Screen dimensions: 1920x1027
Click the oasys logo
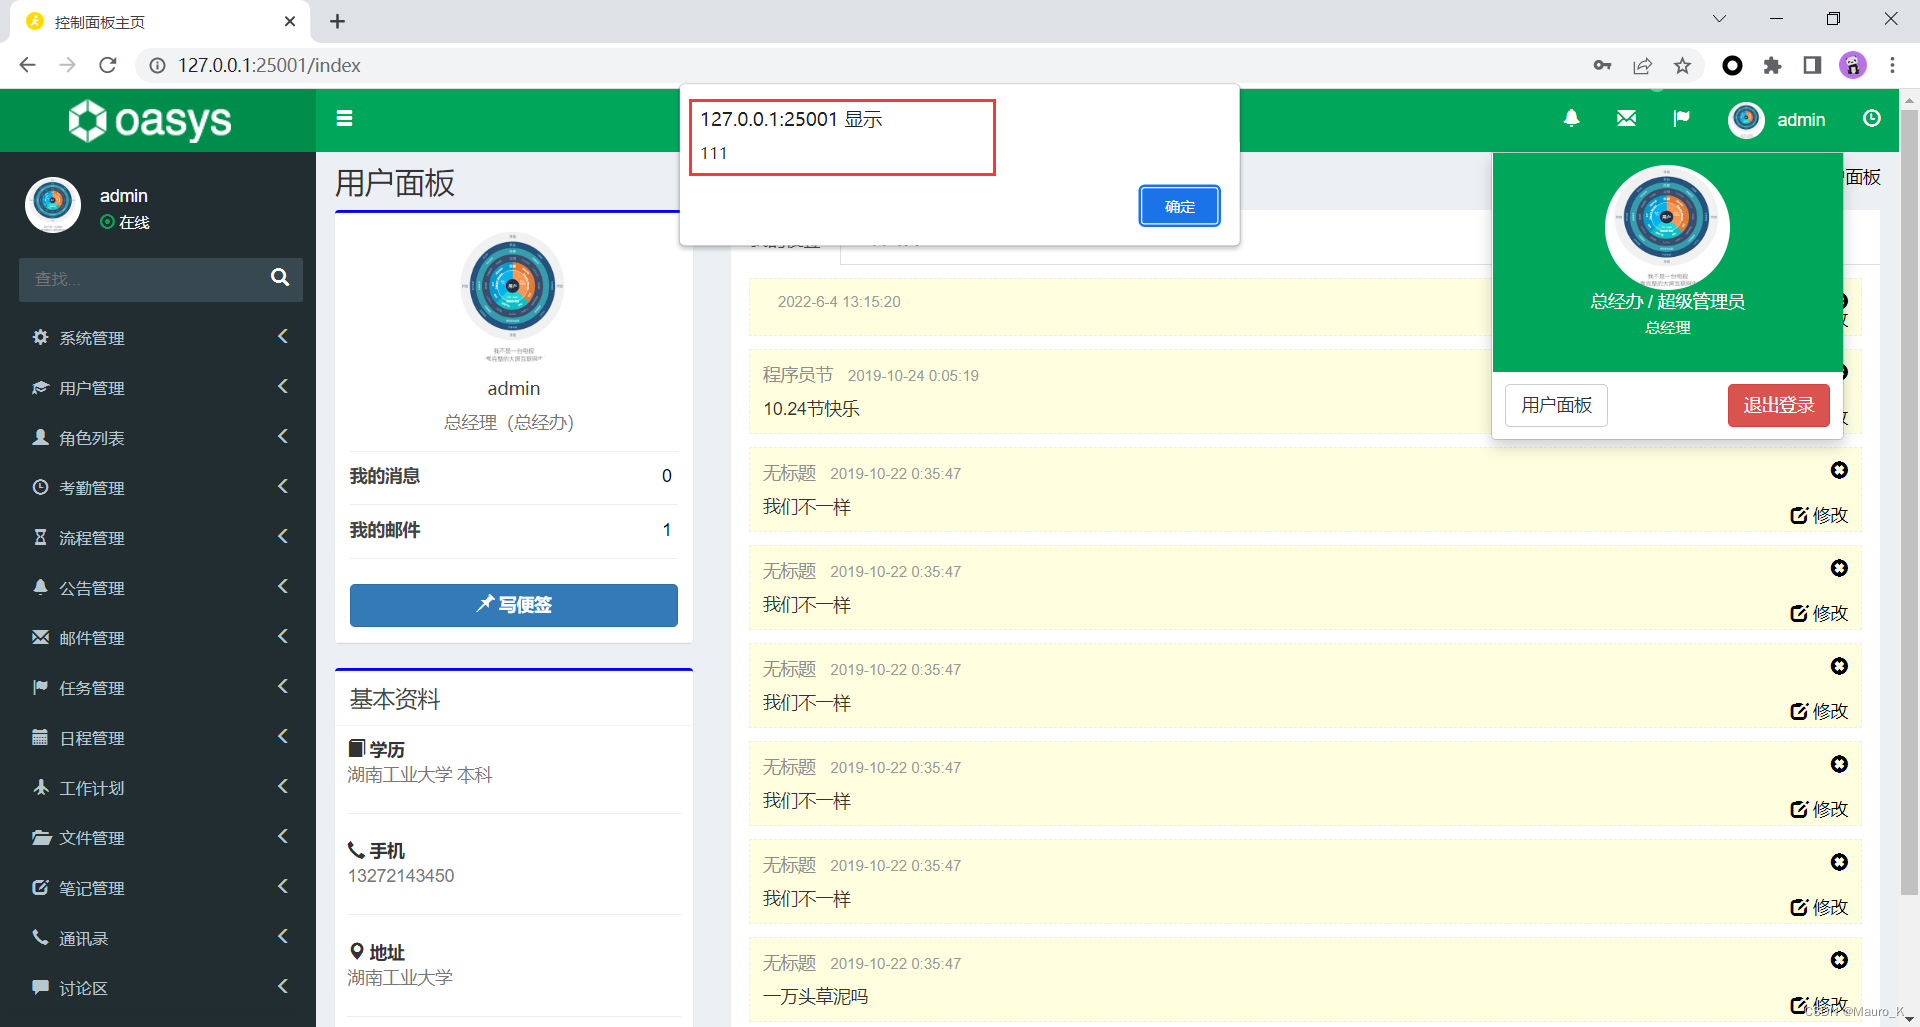coord(147,120)
